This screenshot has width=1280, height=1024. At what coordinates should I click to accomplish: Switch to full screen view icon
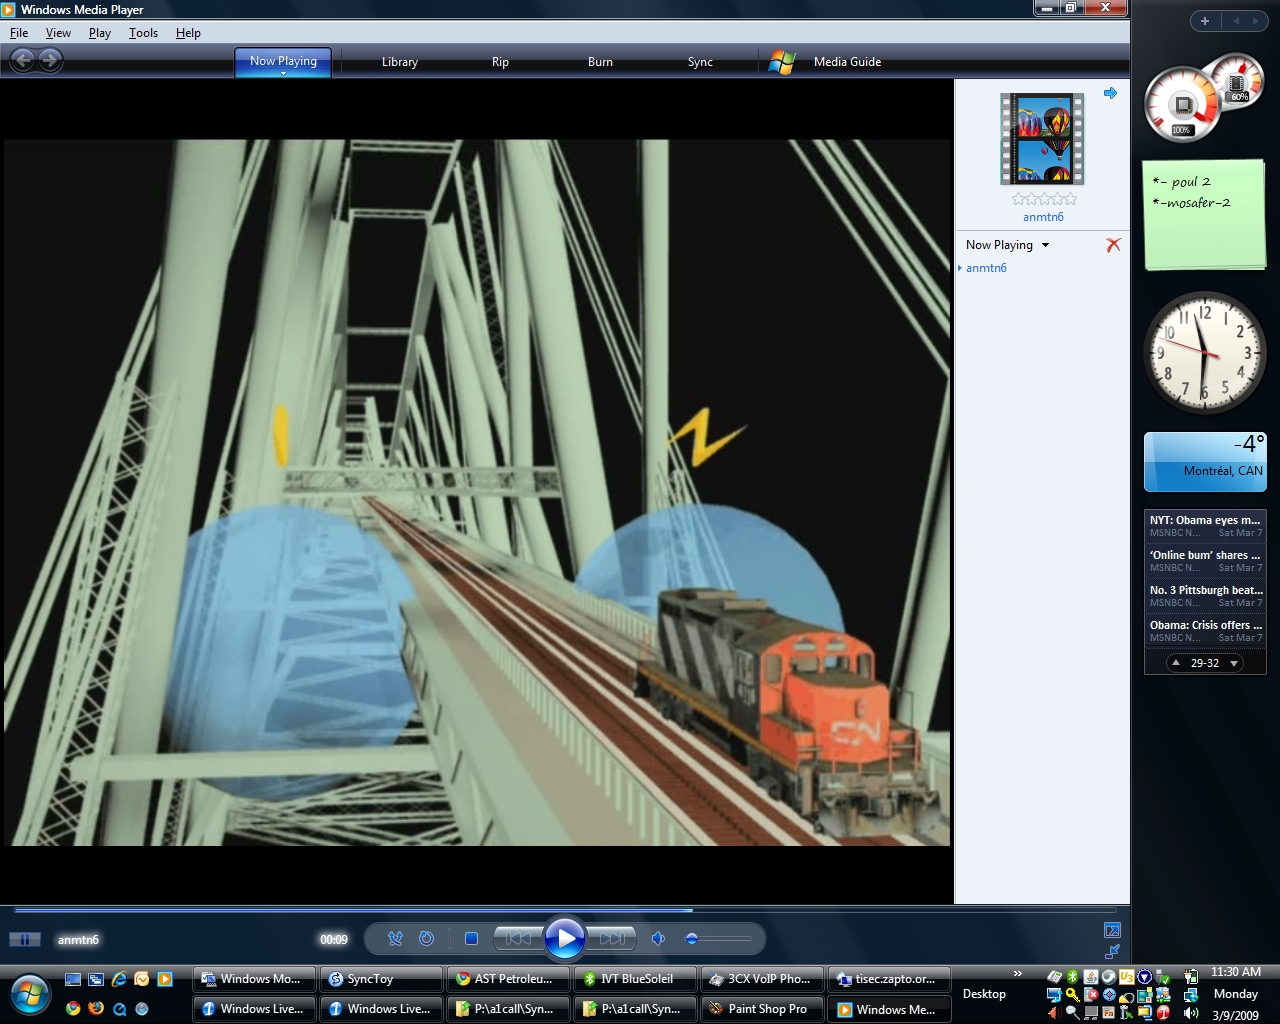tap(1112, 930)
